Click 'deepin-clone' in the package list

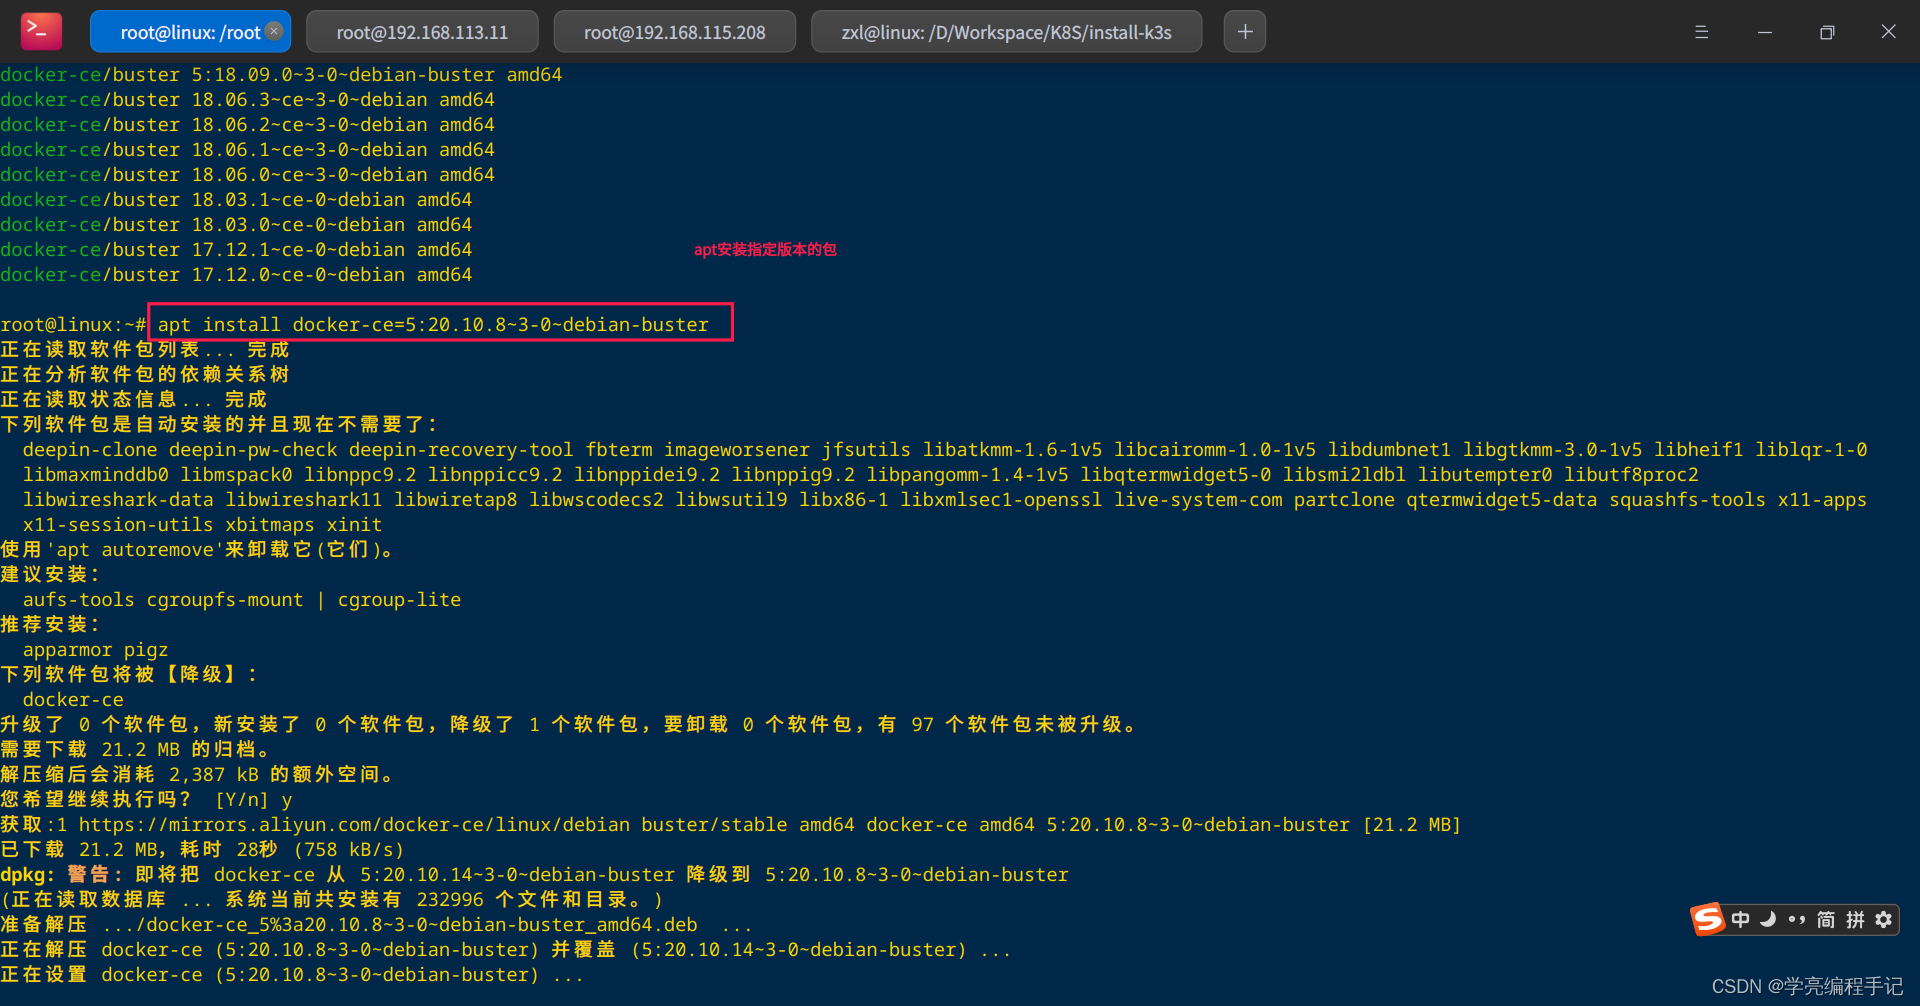(x=90, y=449)
